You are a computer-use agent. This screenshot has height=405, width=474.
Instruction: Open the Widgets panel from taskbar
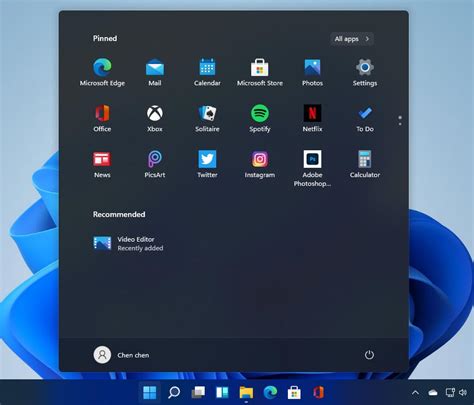[x=222, y=392]
